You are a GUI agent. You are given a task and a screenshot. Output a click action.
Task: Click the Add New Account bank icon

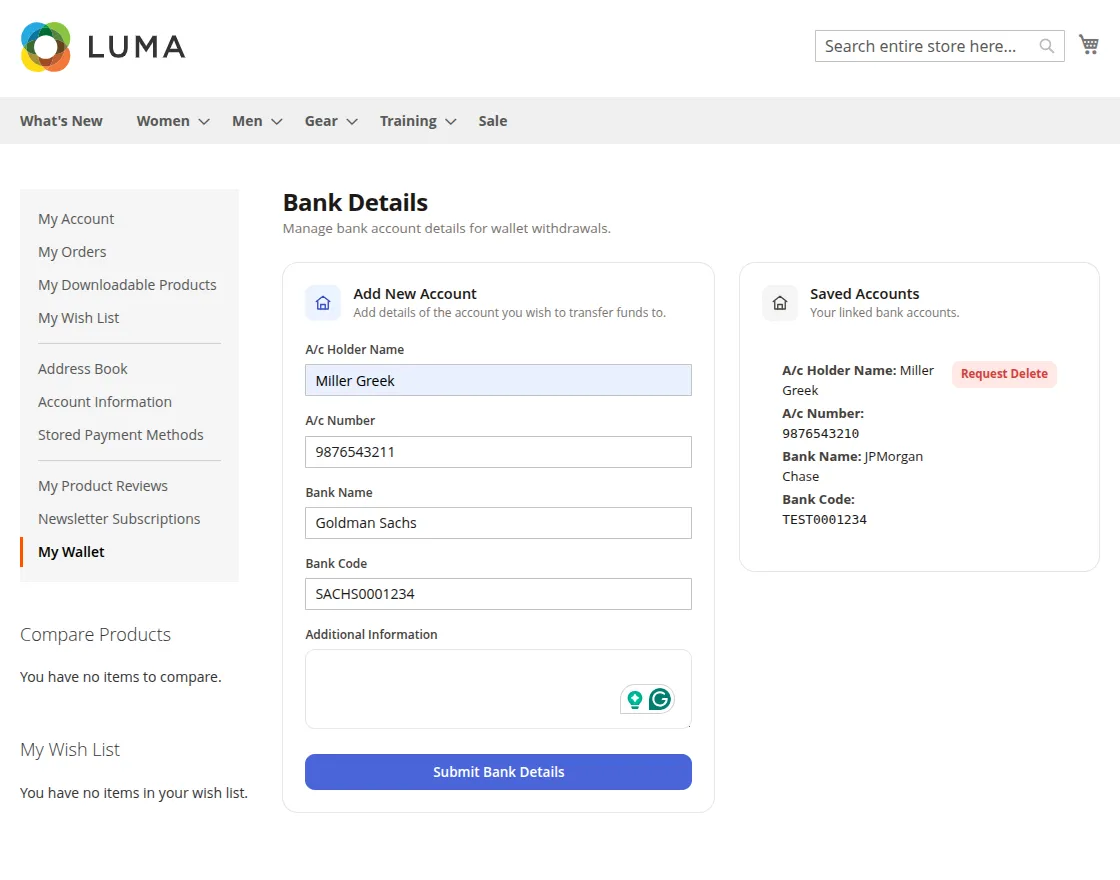[323, 303]
